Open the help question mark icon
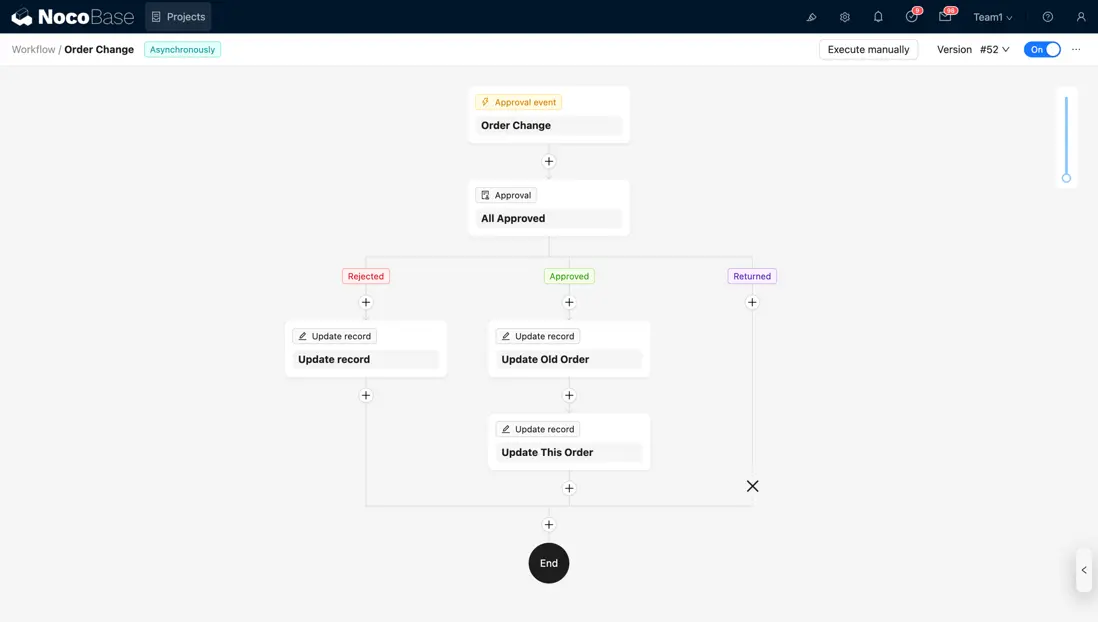Image resolution: width=1098 pixels, height=622 pixels. [1045, 16]
